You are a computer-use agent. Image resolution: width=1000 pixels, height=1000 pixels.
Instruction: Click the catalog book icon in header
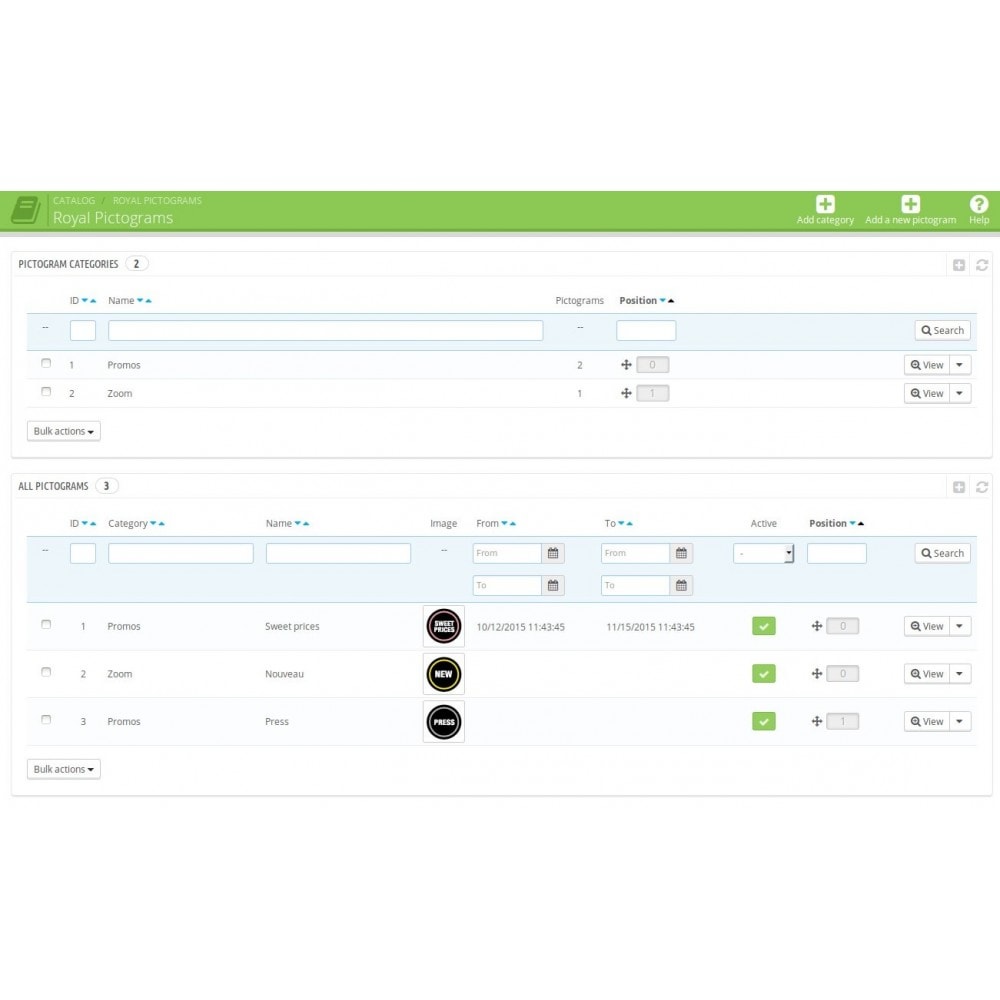tap(26, 210)
